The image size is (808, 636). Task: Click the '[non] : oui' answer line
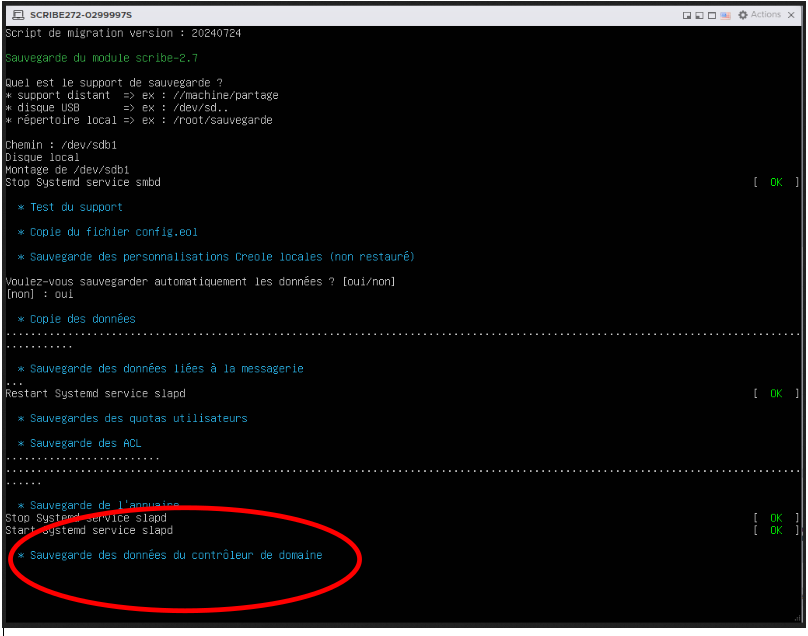tap(39, 294)
